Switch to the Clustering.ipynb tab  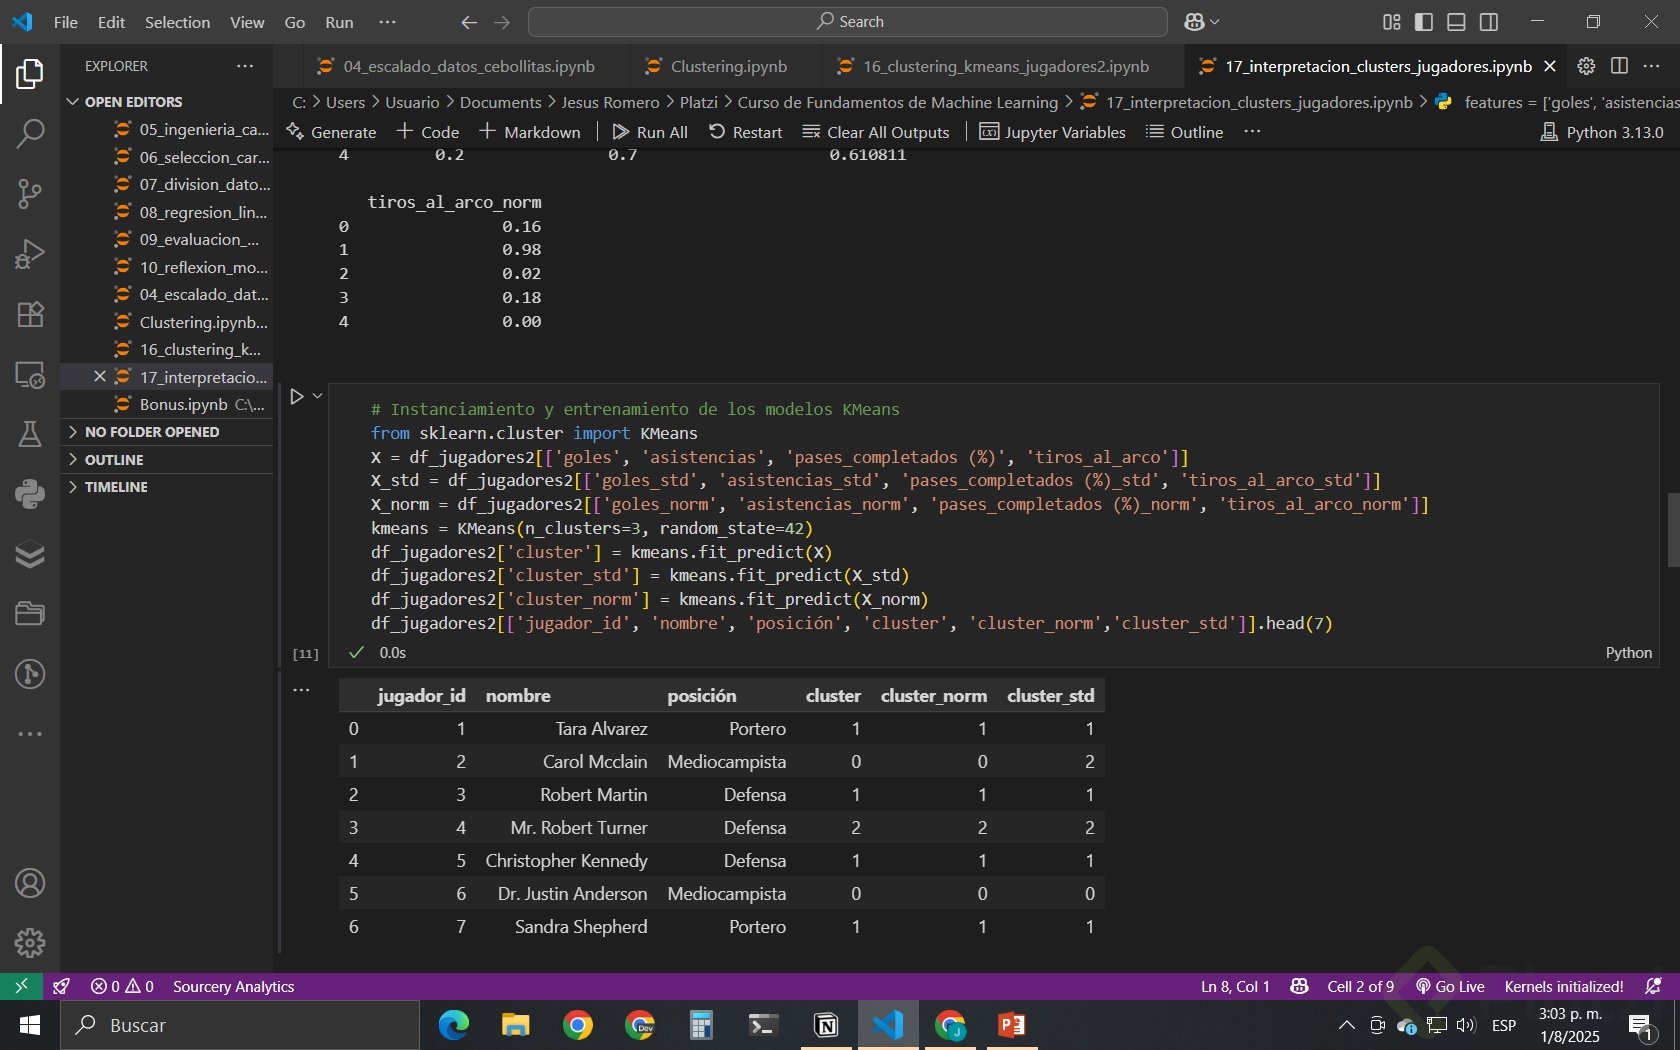coord(728,66)
